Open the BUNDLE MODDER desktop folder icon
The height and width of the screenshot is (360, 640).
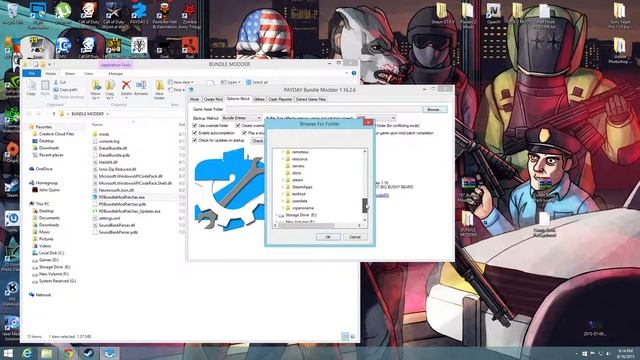(x=468, y=224)
